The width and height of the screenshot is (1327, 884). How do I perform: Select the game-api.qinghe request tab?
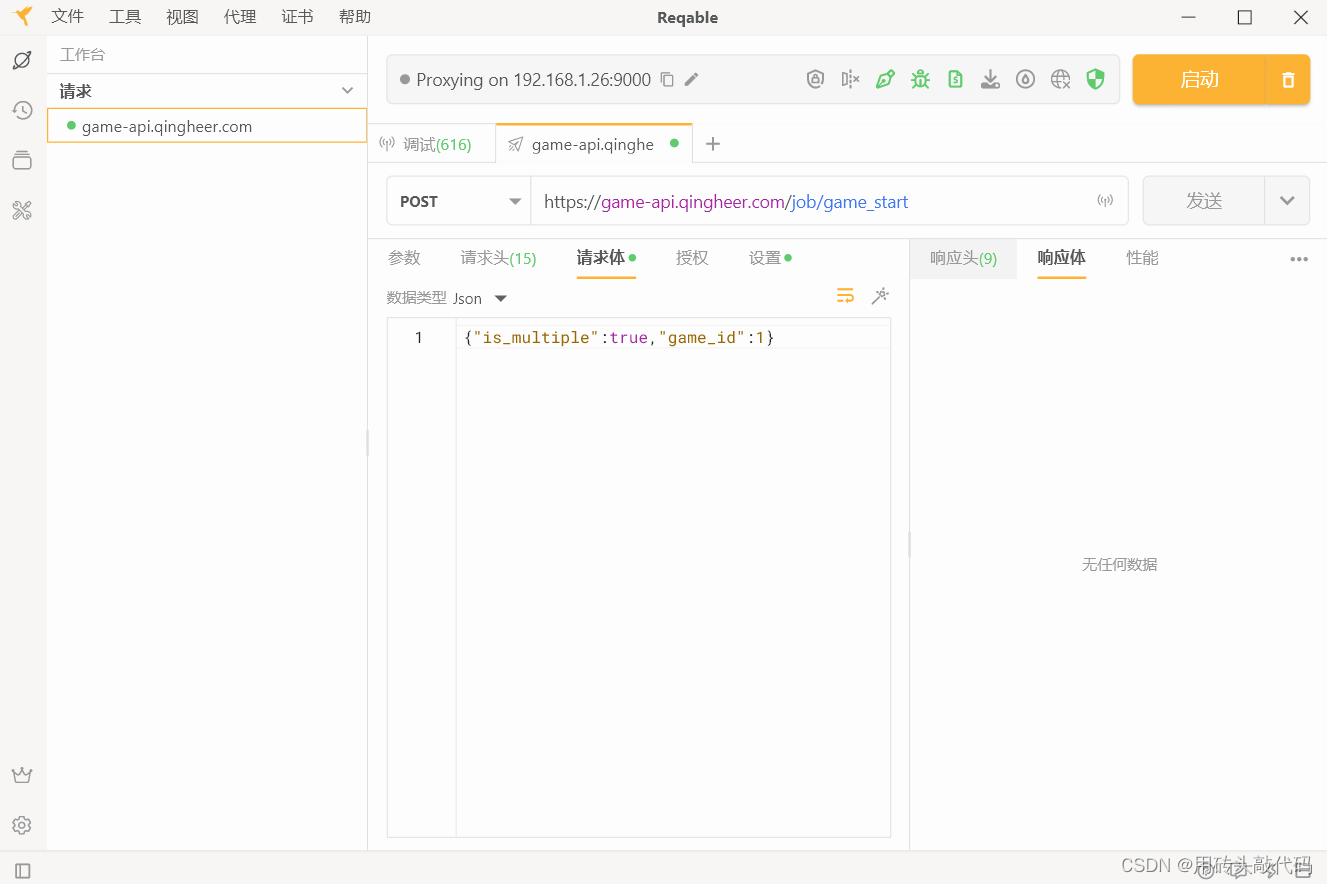[593, 144]
